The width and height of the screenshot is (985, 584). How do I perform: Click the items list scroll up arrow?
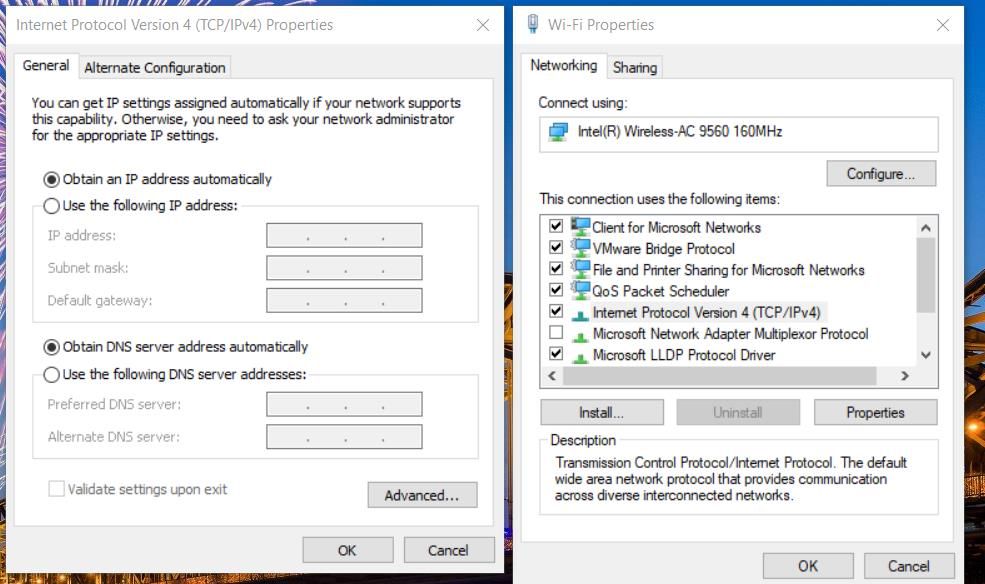coord(925,227)
